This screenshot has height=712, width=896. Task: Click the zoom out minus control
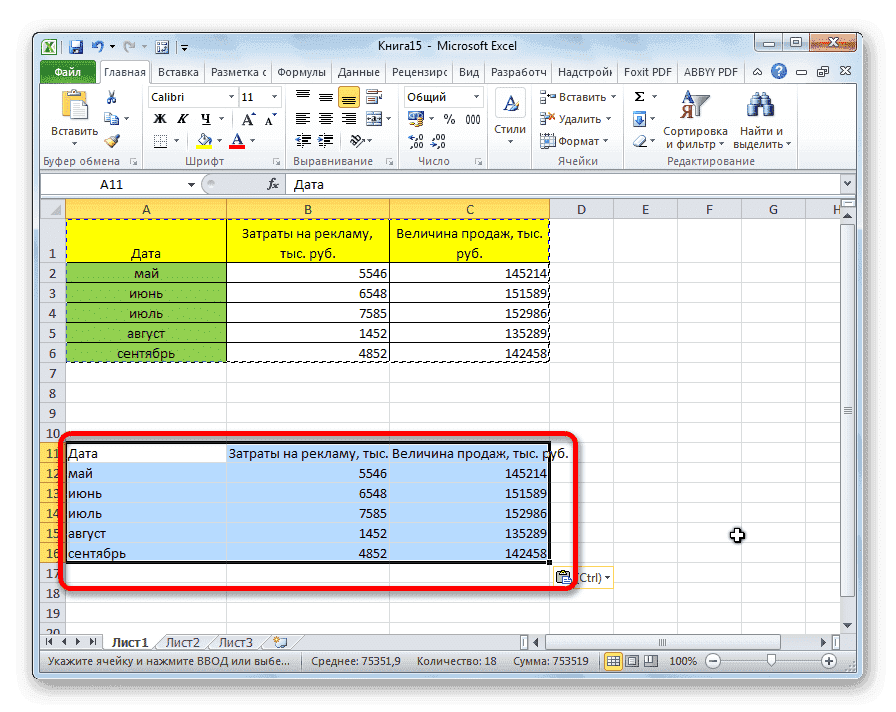712,661
